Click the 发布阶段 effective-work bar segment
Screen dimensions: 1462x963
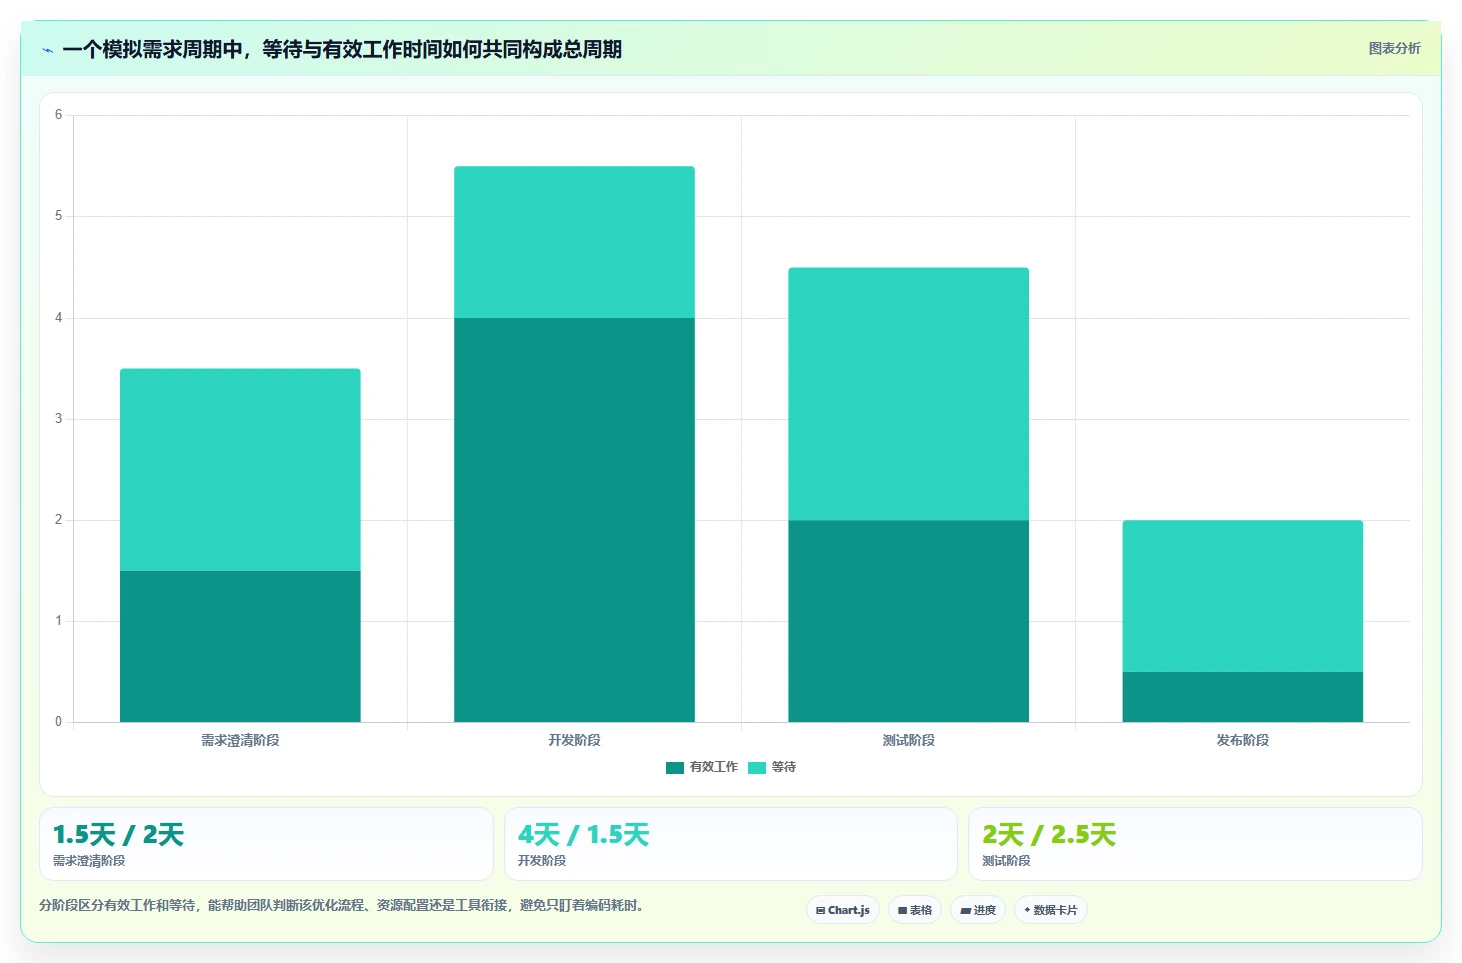tap(1242, 697)
